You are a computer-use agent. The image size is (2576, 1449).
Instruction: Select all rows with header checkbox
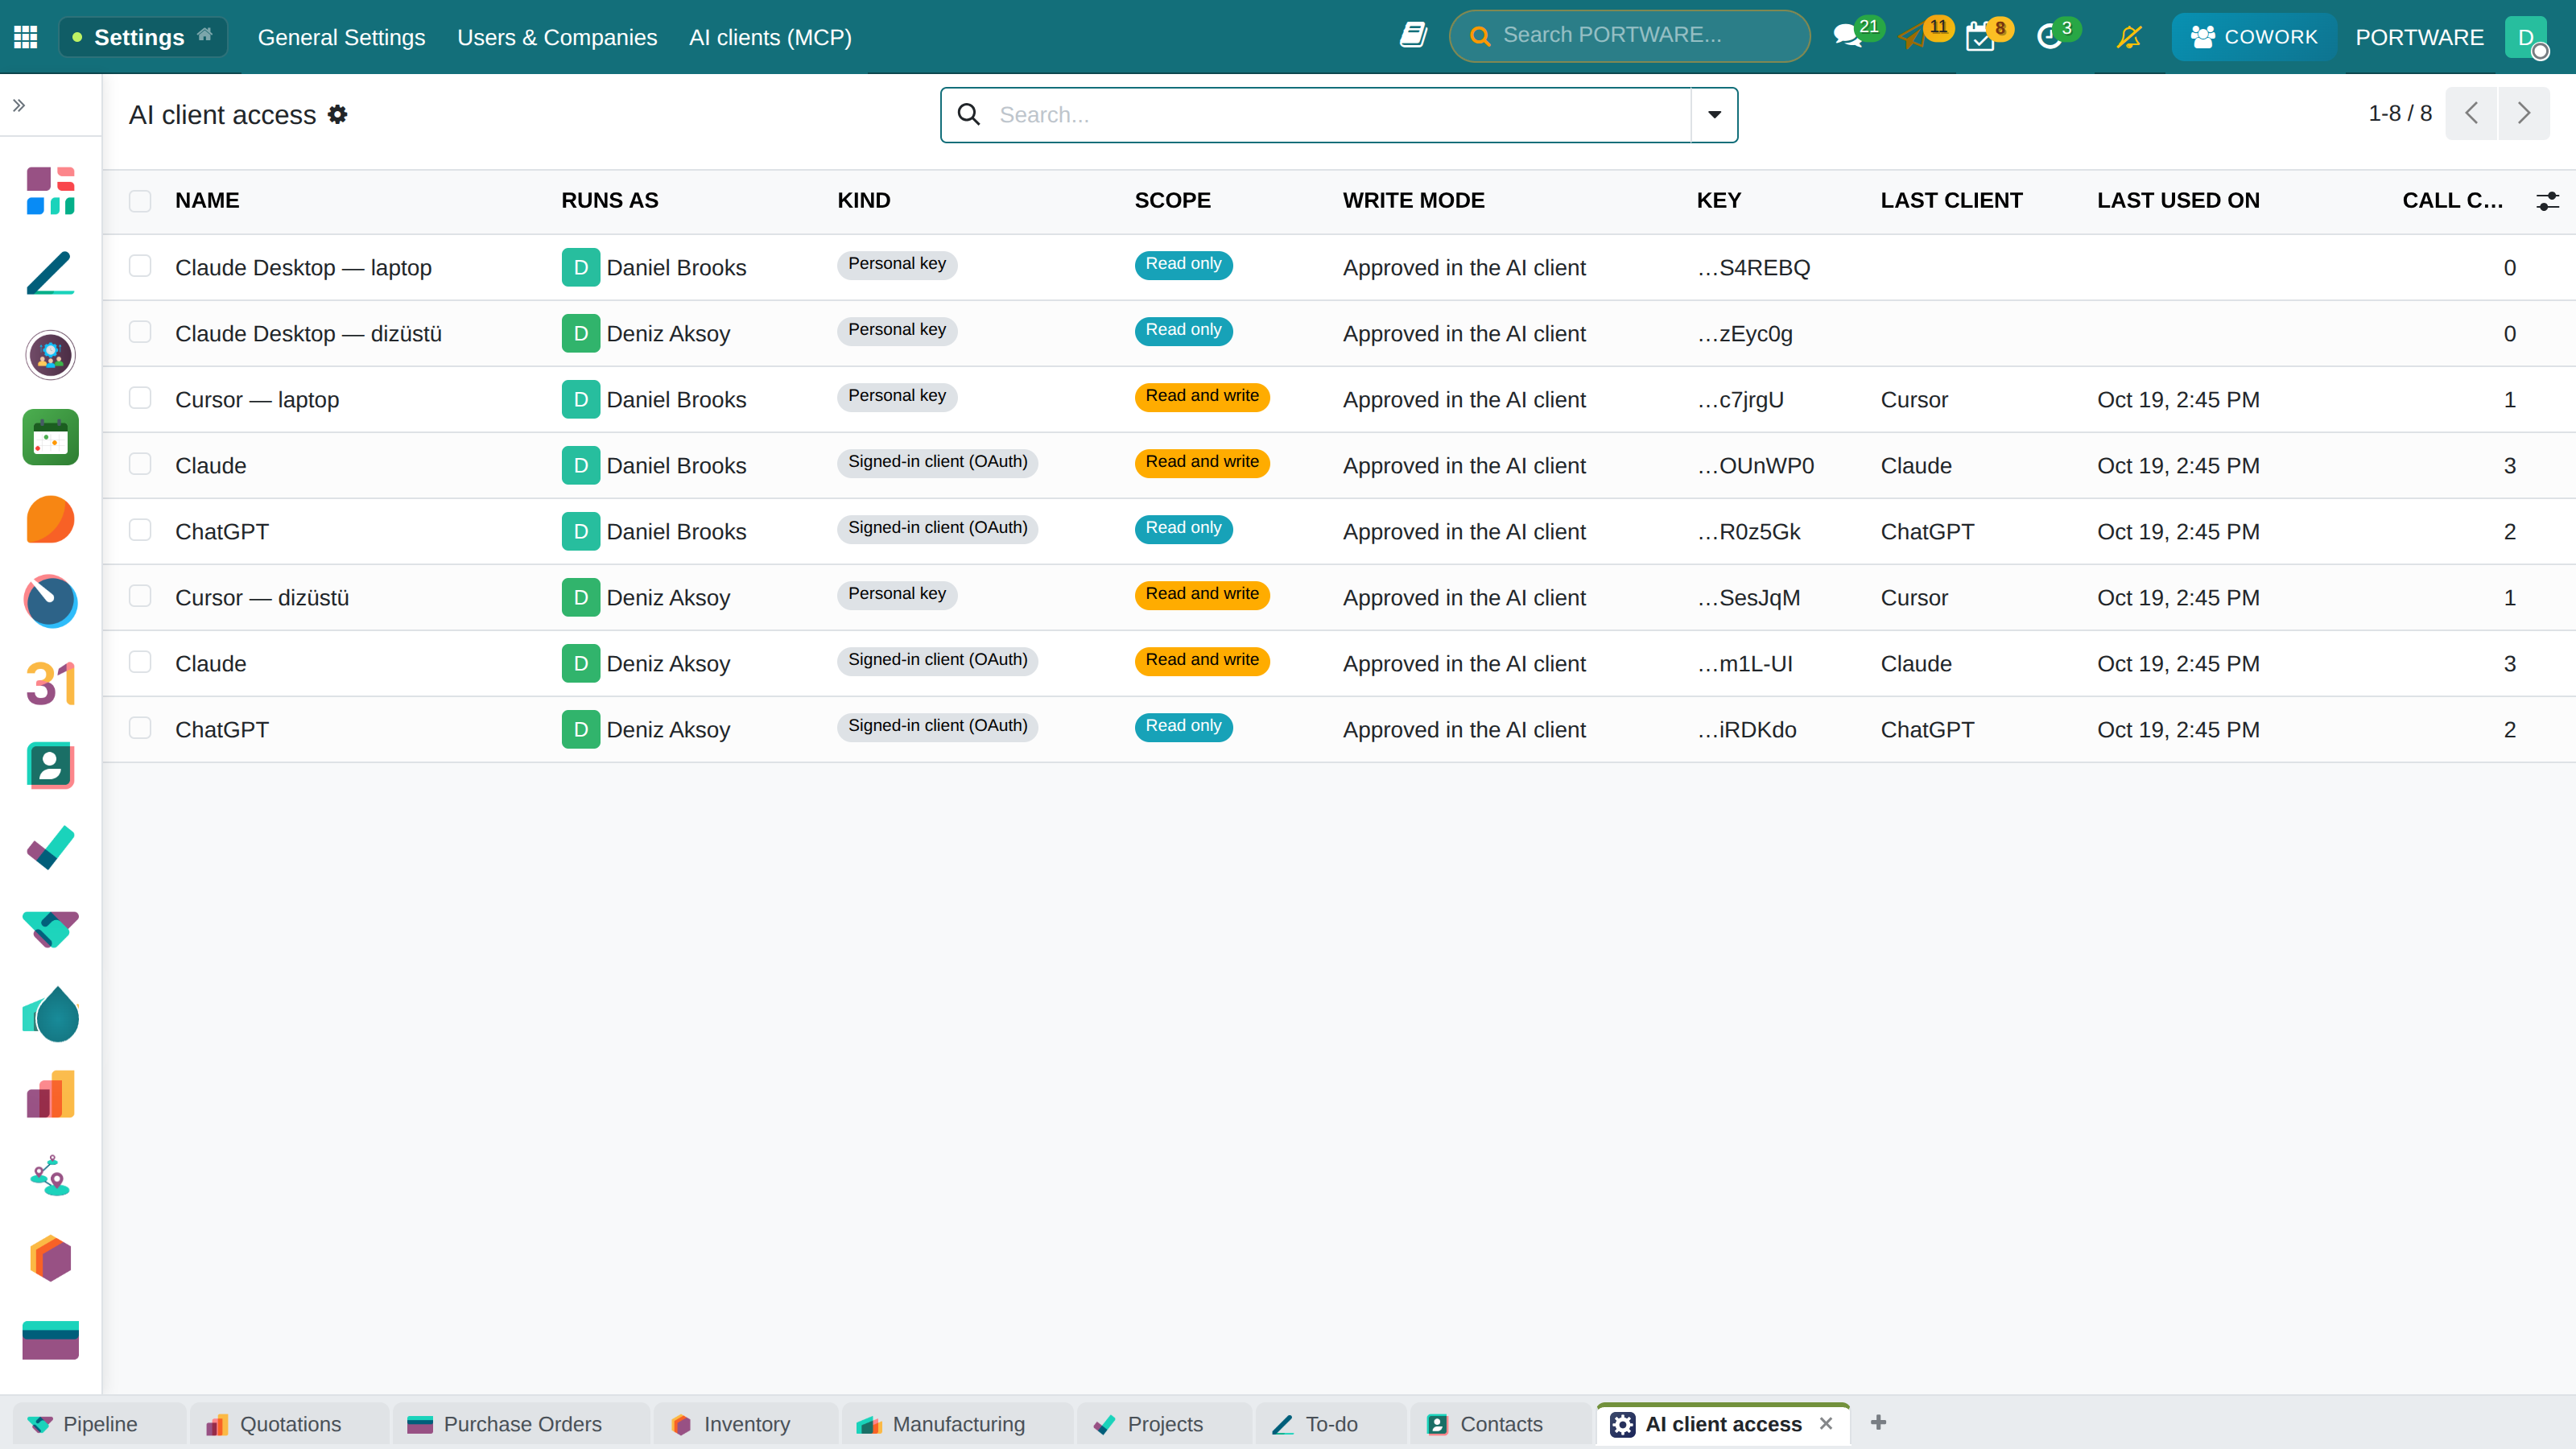click(140, 201)
